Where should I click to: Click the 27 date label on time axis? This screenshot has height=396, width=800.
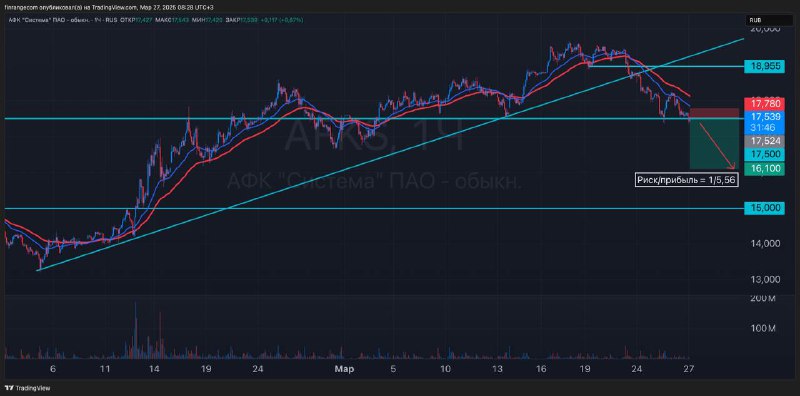coord(689,368)
